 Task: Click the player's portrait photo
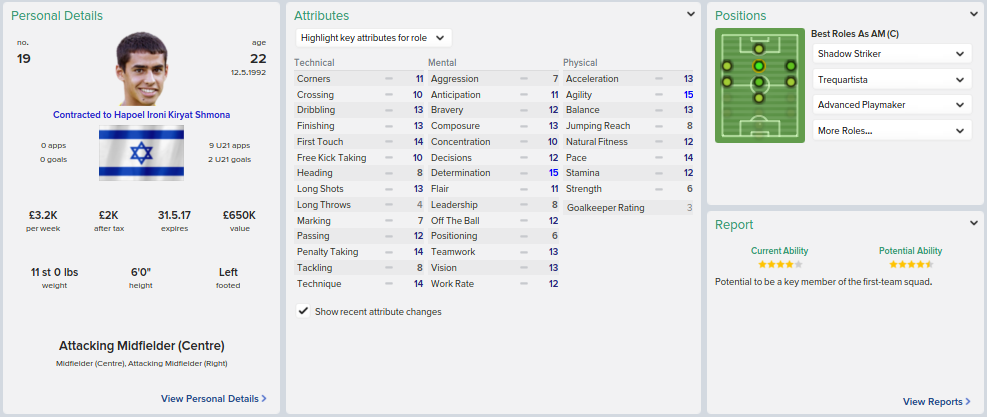141,68
